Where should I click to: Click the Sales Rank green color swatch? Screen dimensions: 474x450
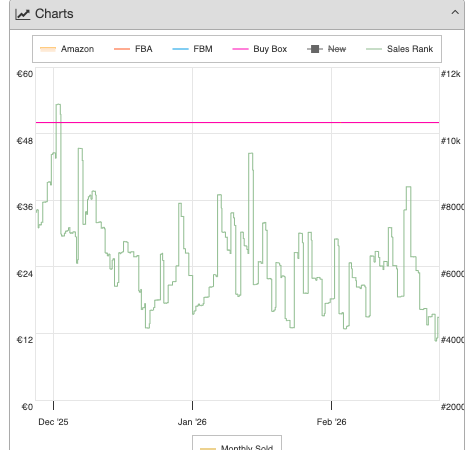[x=374, y=49]
